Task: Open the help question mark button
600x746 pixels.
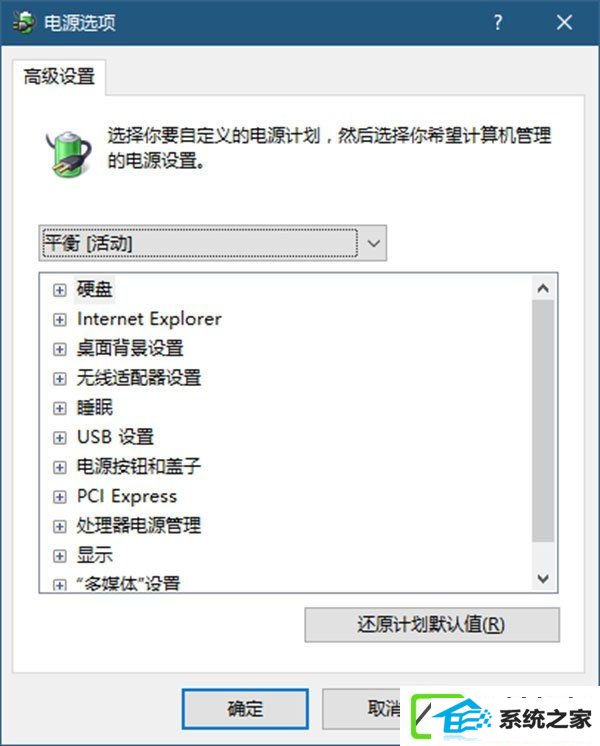Action: (497, 22)
